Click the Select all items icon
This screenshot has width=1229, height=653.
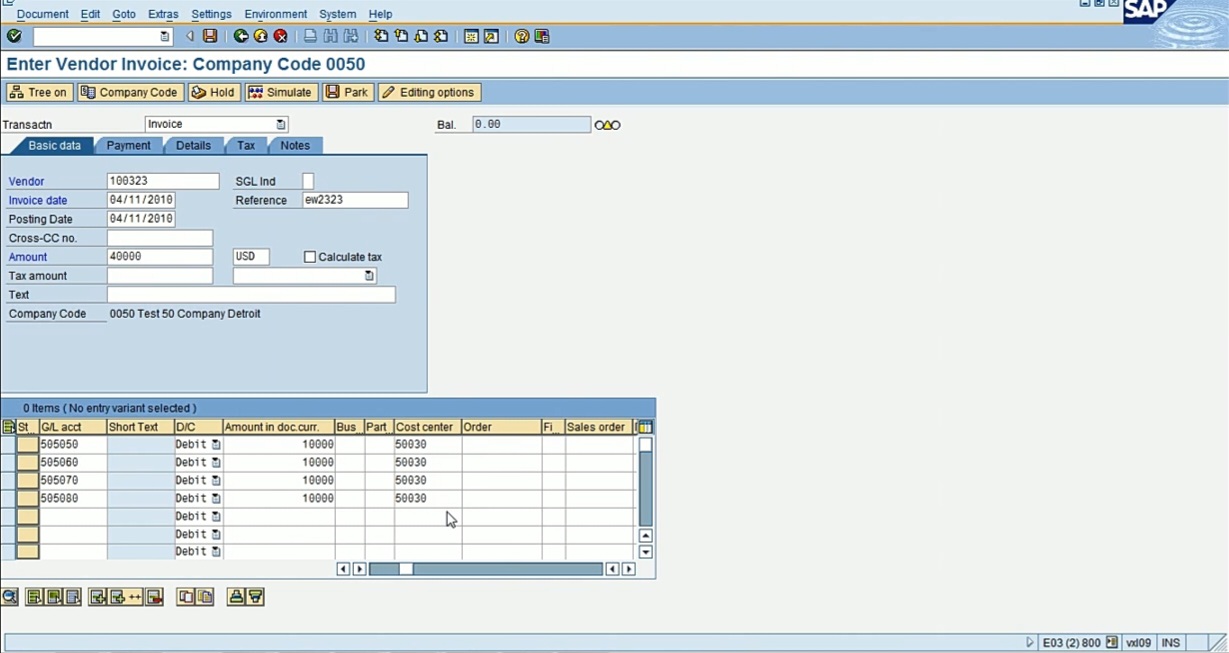point(35,597)
